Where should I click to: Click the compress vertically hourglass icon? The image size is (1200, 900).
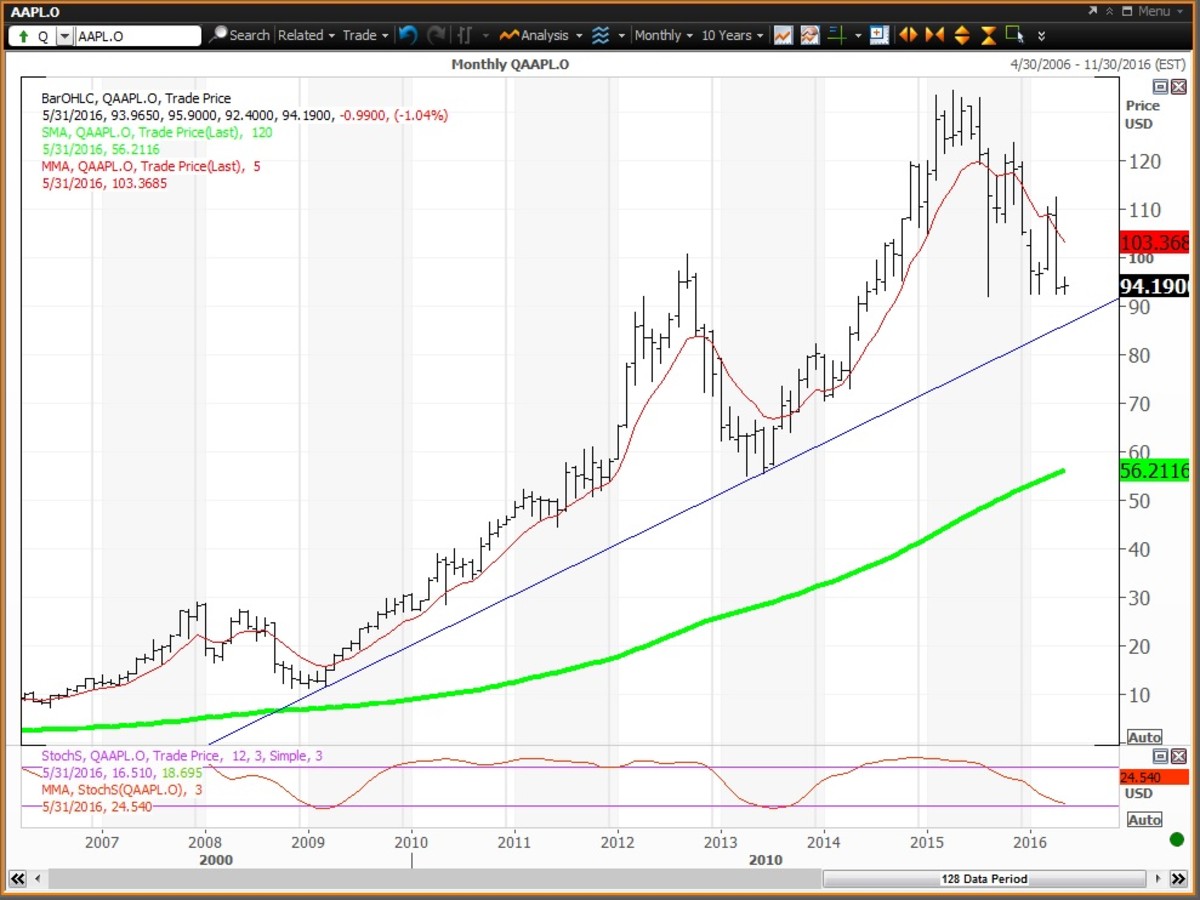click(x=988, y=35)
